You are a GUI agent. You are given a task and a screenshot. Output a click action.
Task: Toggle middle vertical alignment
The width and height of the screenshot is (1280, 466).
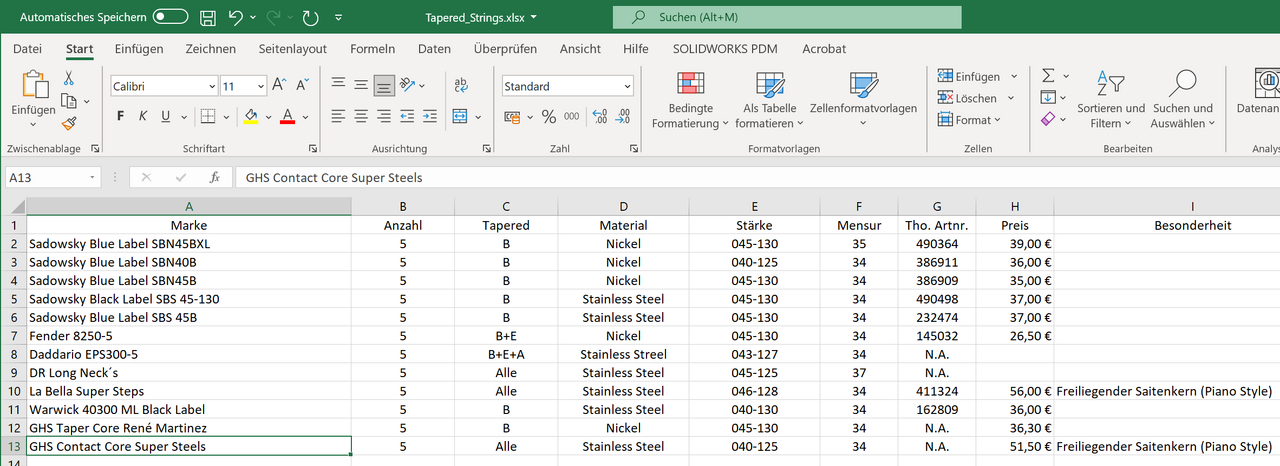point(361,86)
